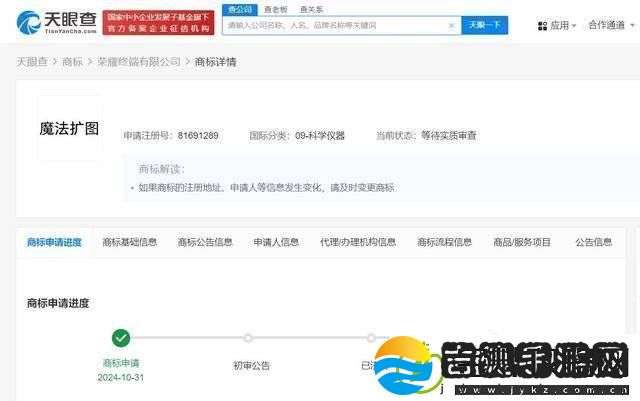
Task: Click the 当前状态 等待实质审查 value
Action: (449, 136)
